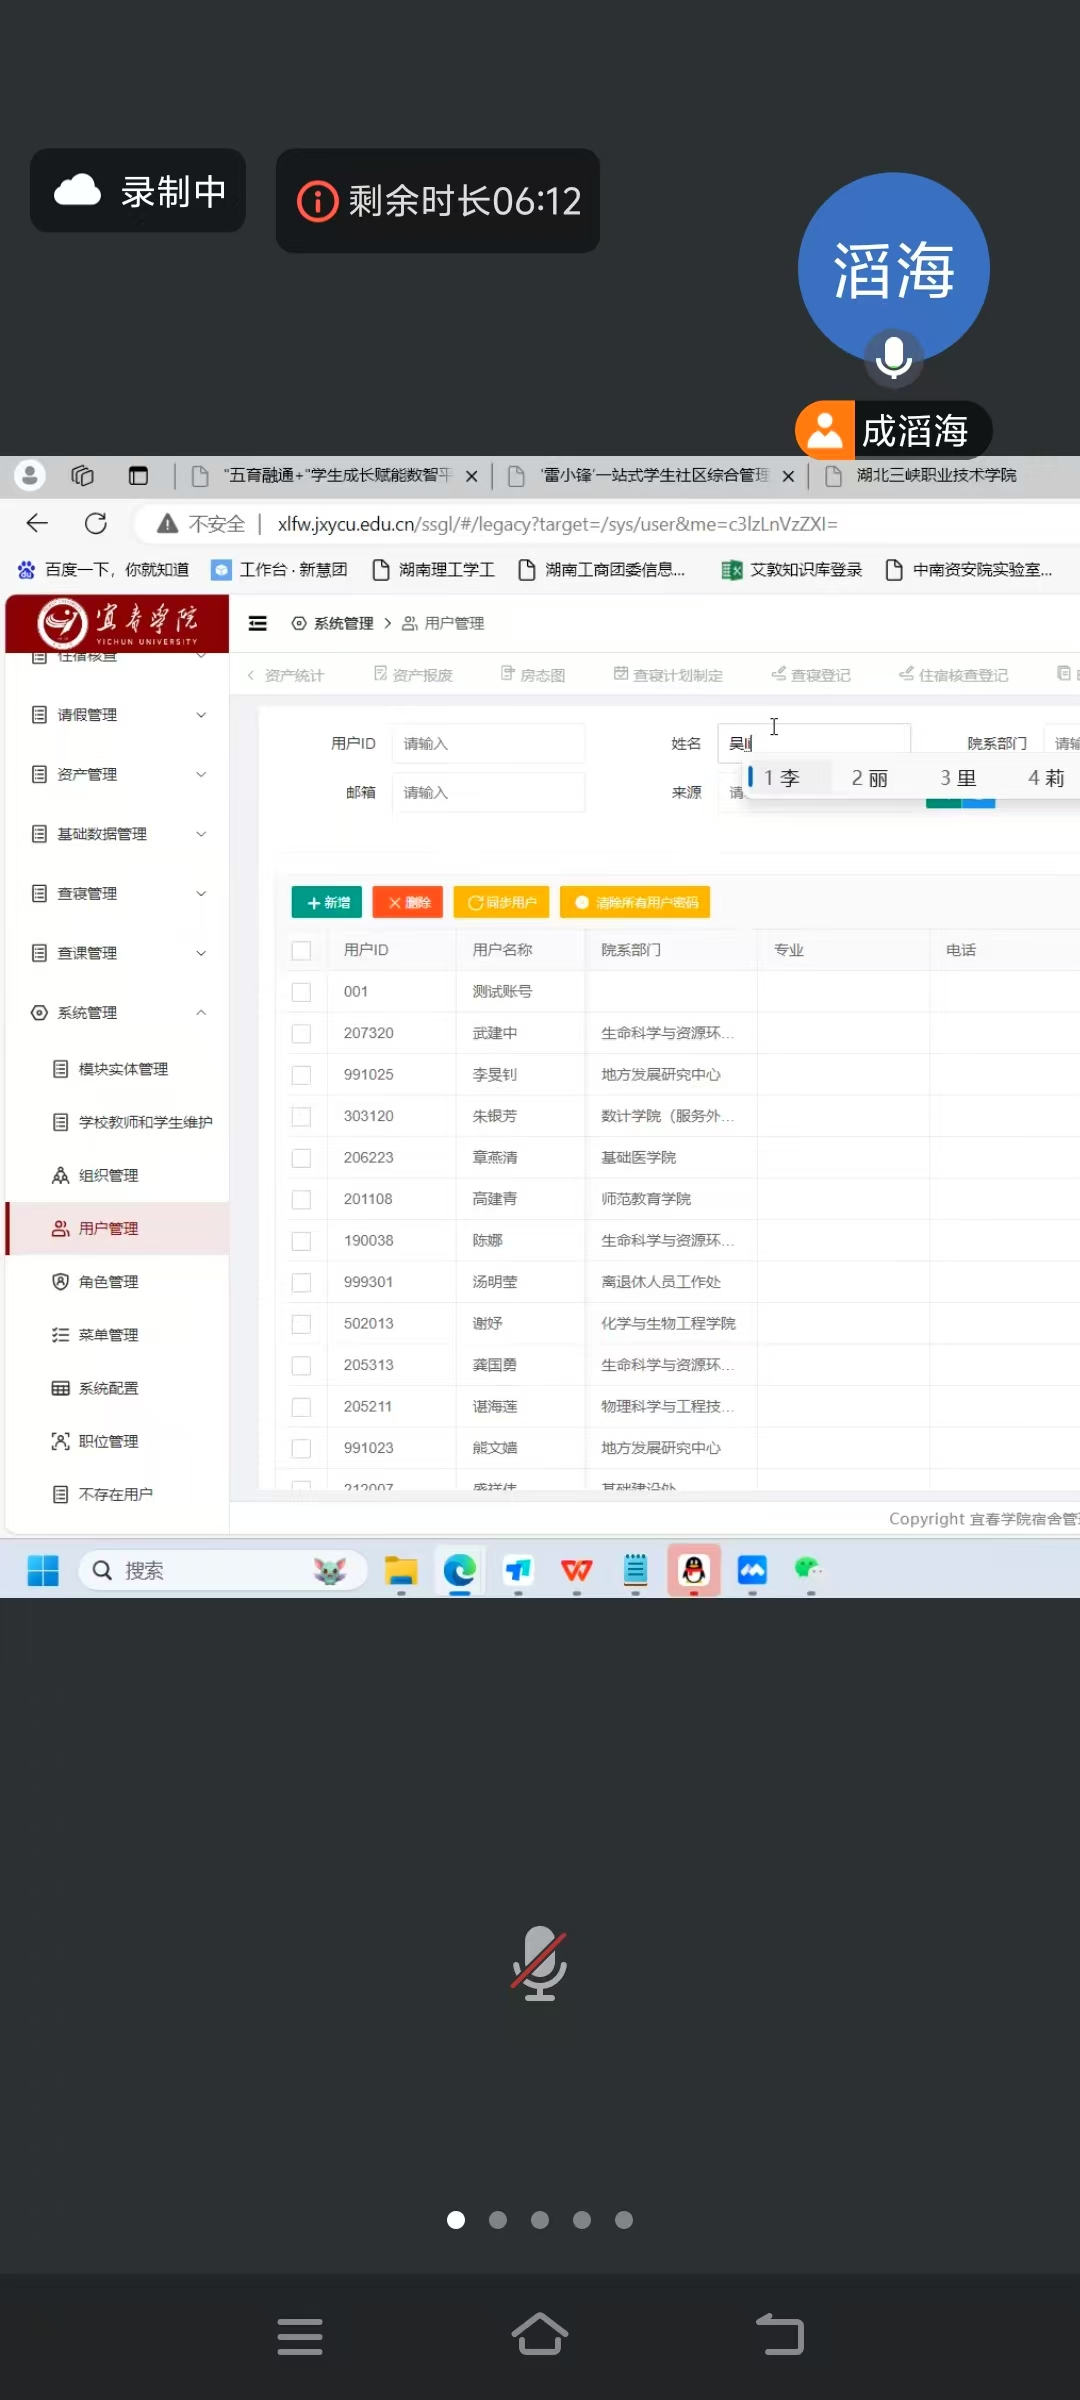Check the box for user 207320

pyautogui.click(x=301, y=1033)
